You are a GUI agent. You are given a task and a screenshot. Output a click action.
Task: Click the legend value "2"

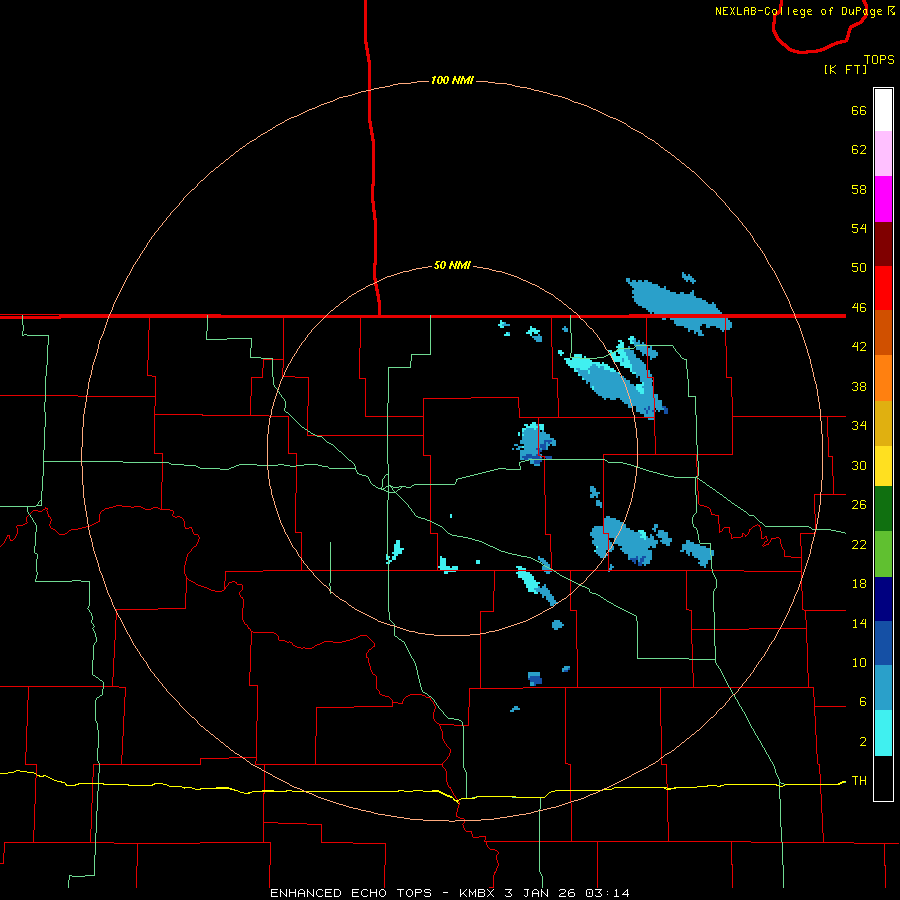(862, 742)
